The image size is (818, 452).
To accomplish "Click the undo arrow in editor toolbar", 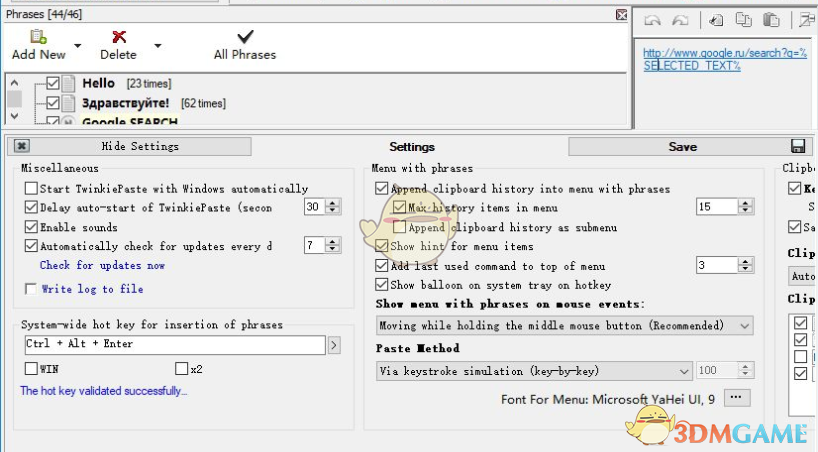I will point(653,20).
